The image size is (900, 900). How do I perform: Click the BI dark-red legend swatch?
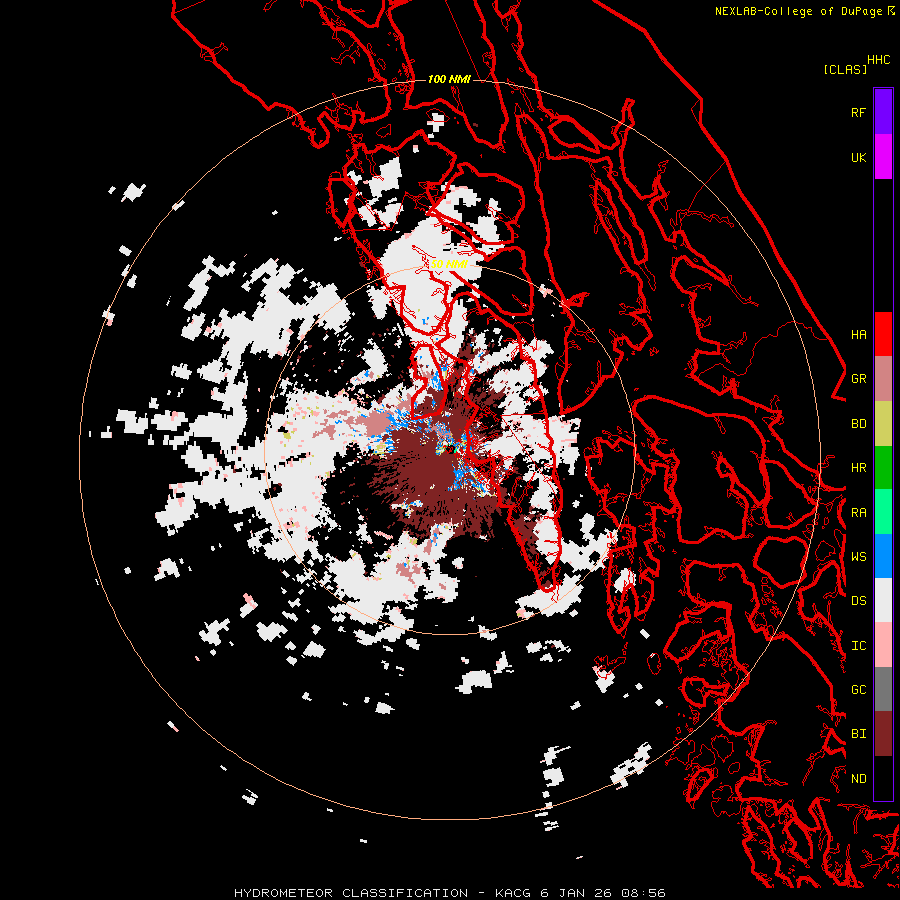(x=883, y=734)
